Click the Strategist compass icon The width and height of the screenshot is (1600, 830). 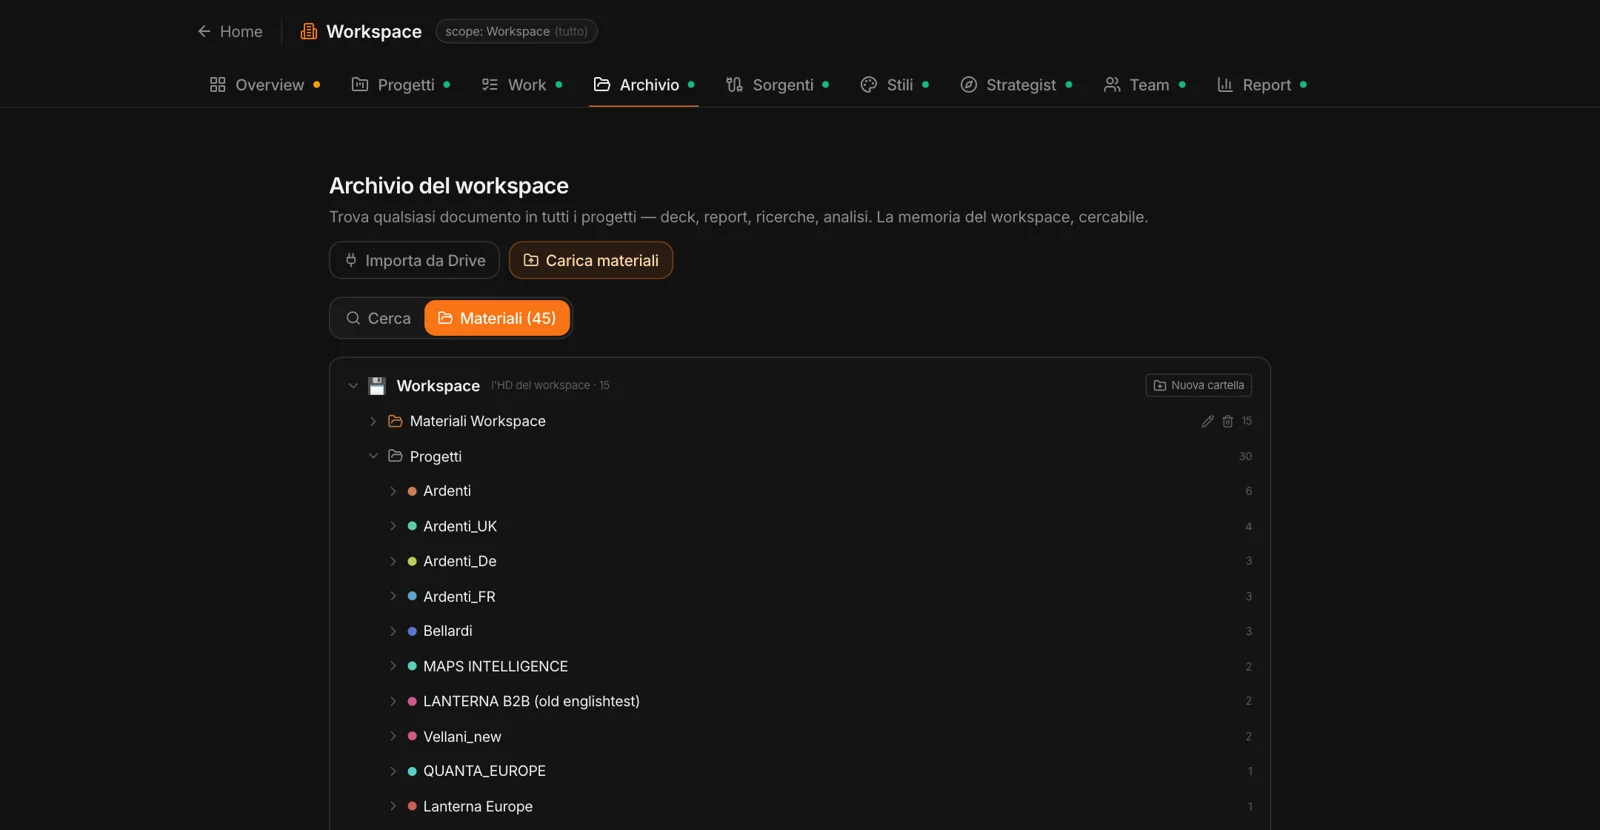click(969, 85)
